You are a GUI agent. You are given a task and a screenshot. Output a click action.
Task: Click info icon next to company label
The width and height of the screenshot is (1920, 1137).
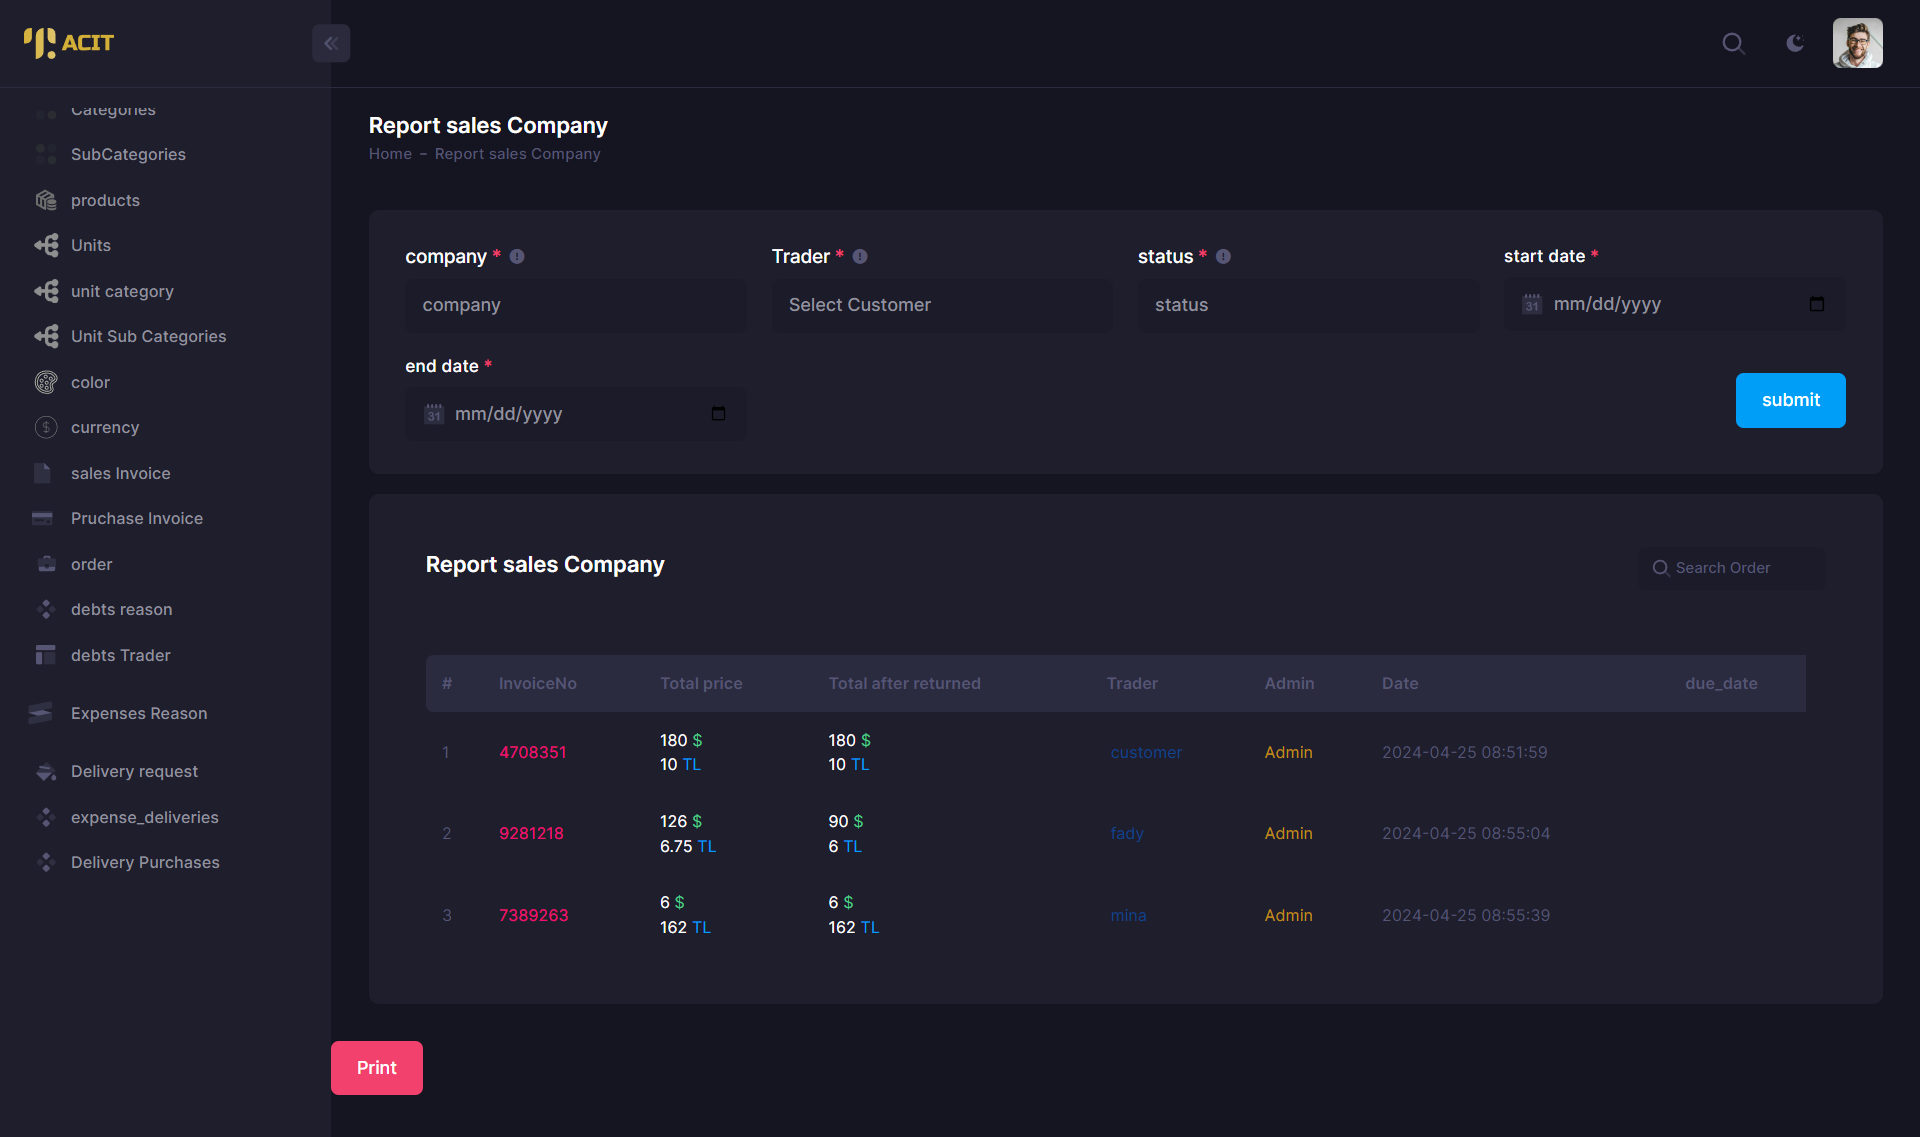tap(517, 257)
